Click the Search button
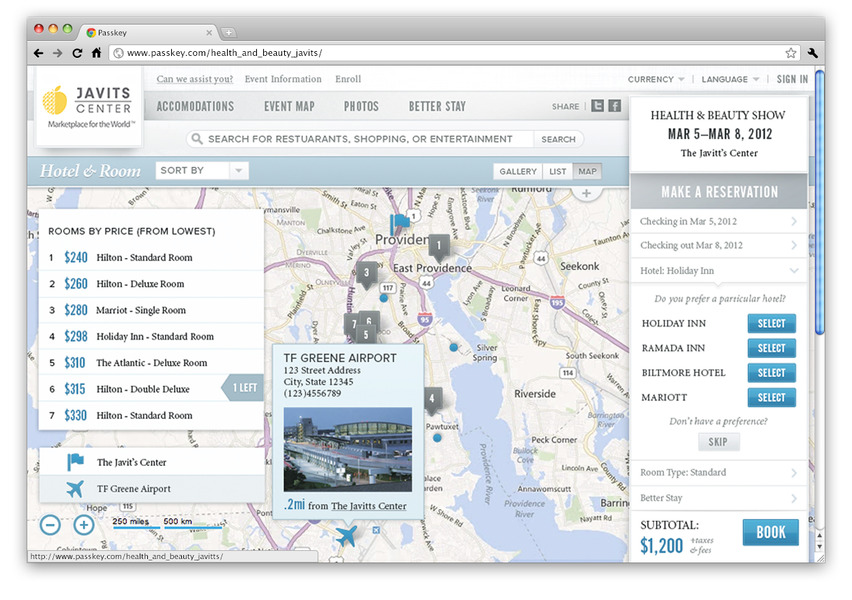Image resolution: width=852 pixels, height=600 pixels. pyautogui.click(x=558, y=139)
